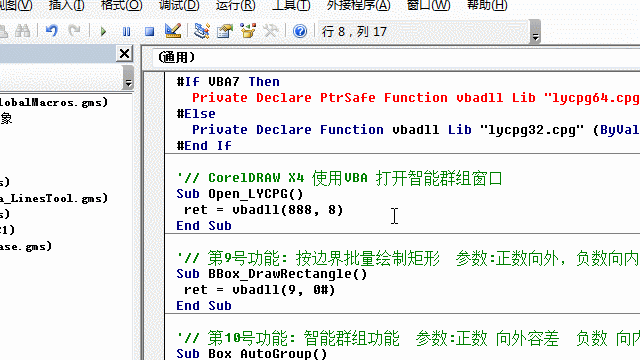Open the 调试(D) menu

pos(179,6)
